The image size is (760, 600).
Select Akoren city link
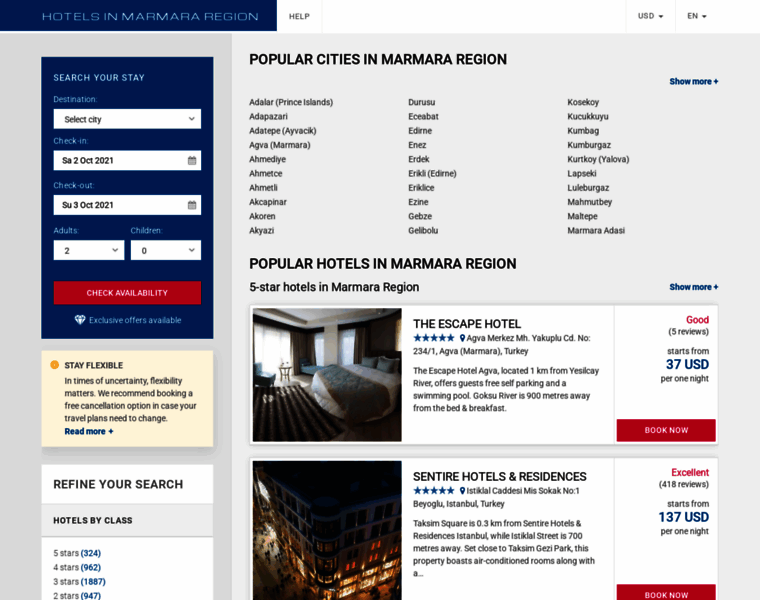262,216
